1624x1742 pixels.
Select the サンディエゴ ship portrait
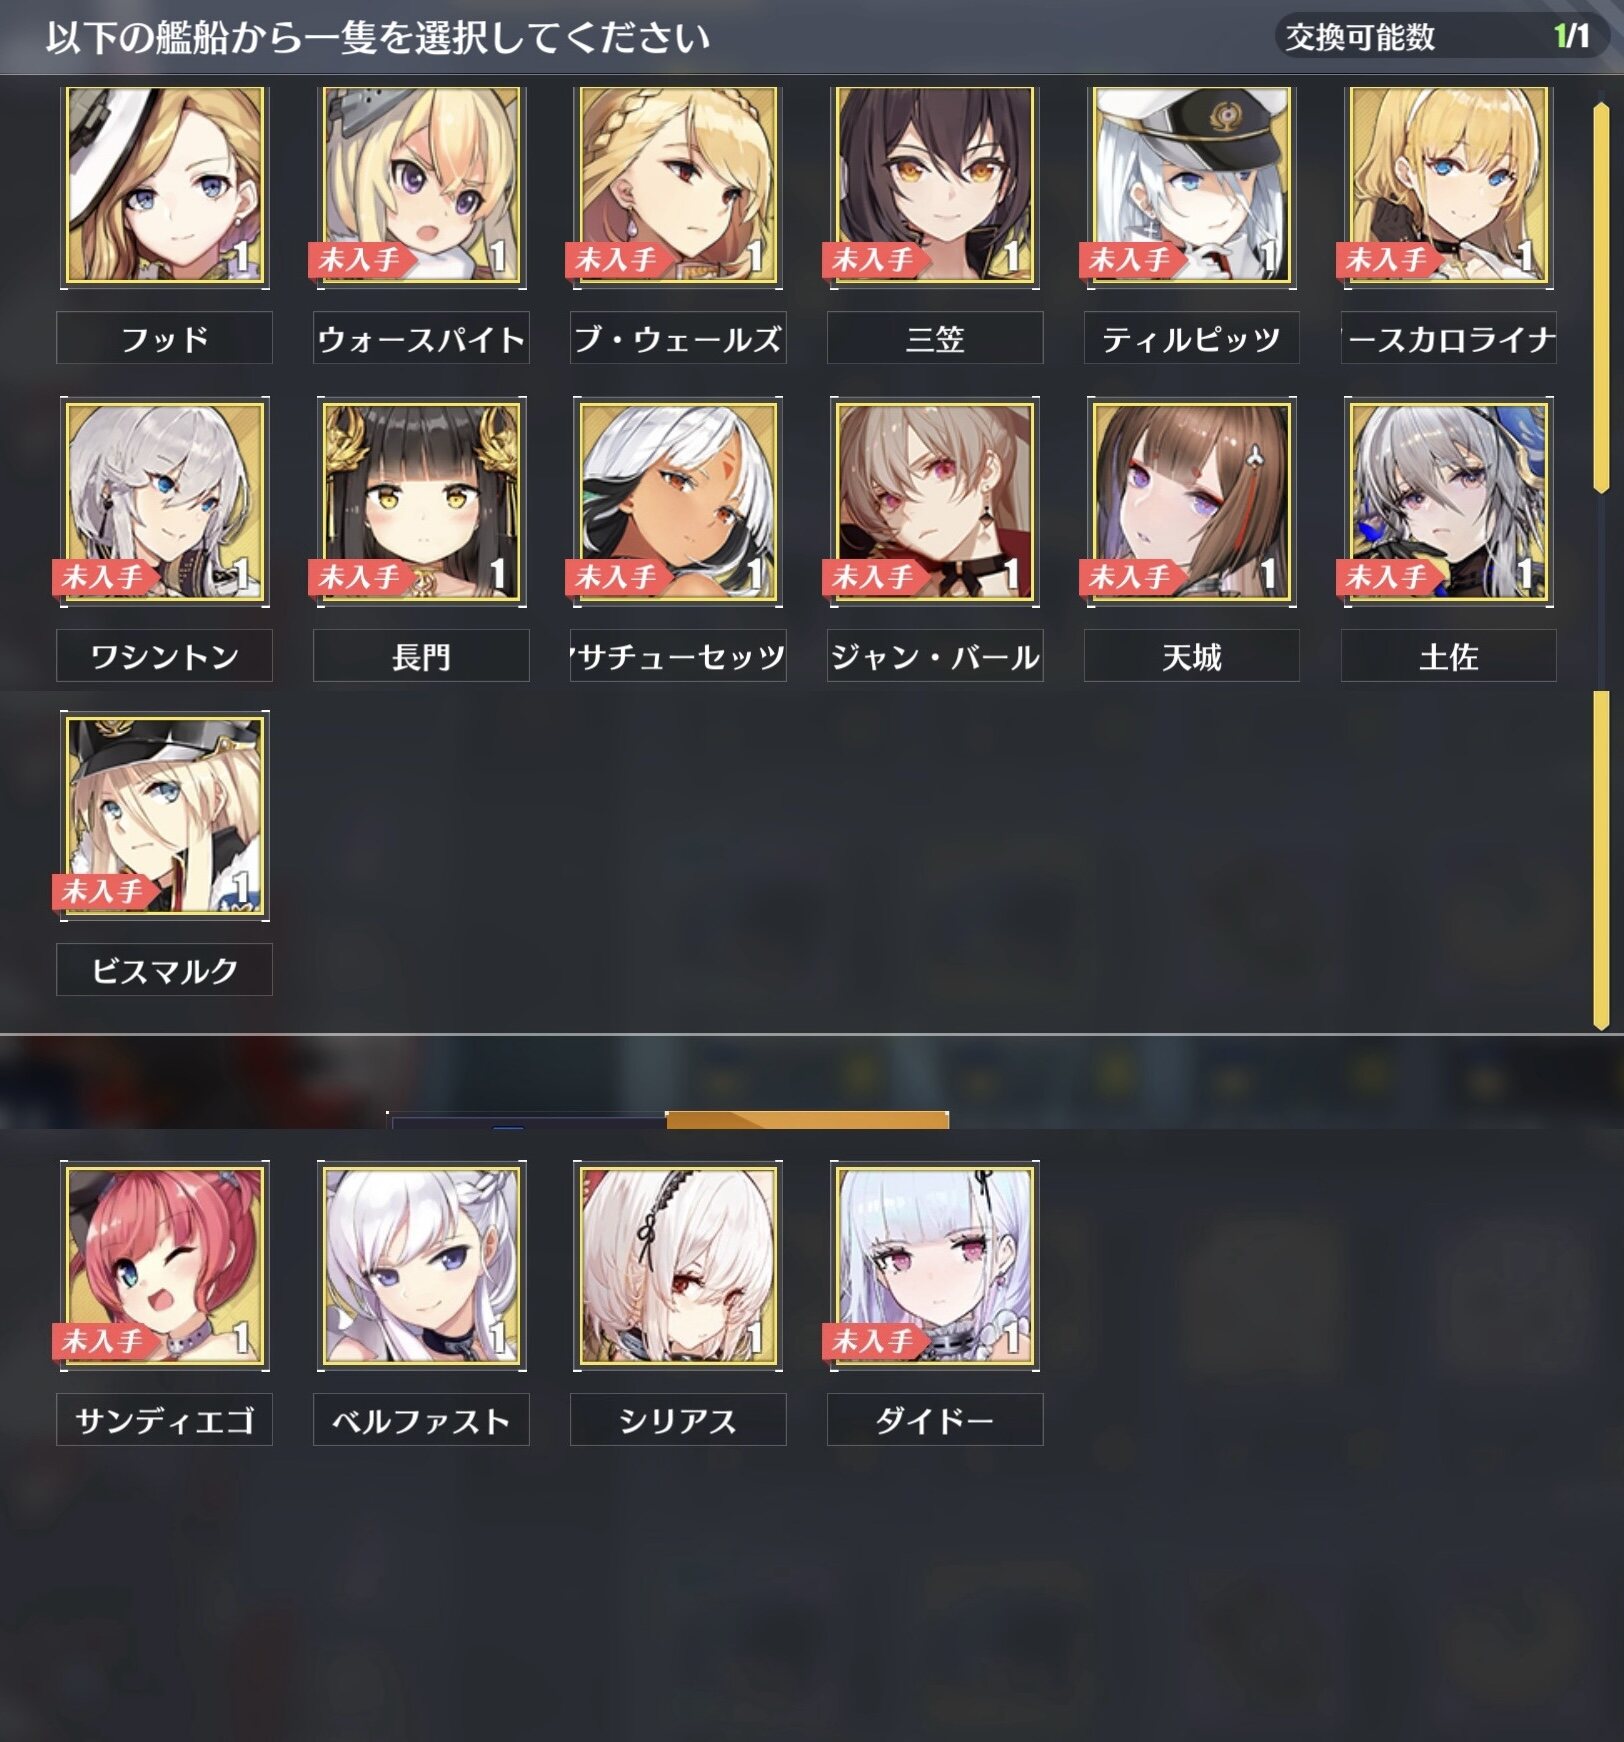click(165, 1266)
